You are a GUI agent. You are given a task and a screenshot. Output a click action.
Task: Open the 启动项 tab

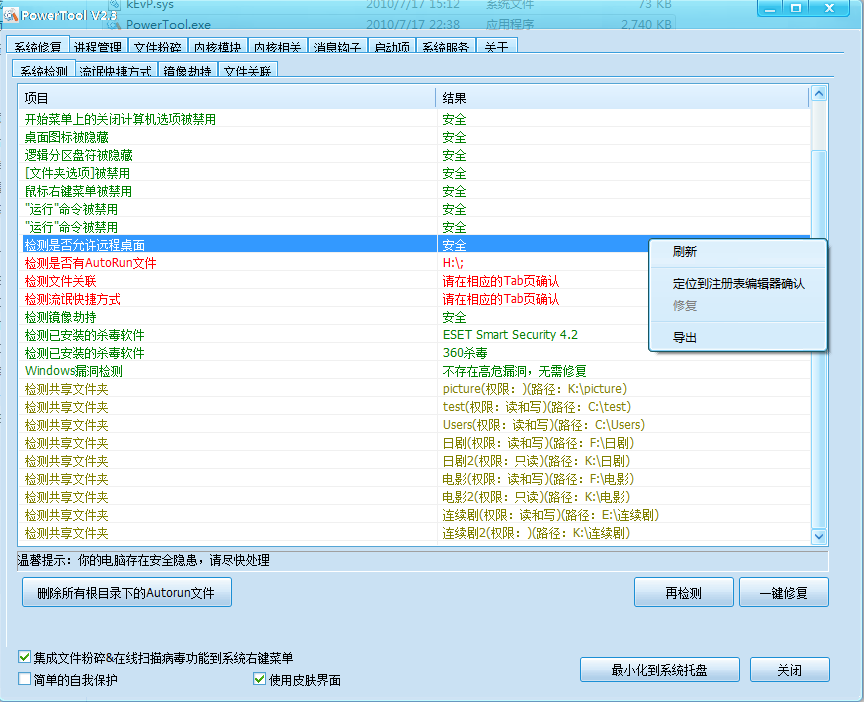(x=392, y=46)
